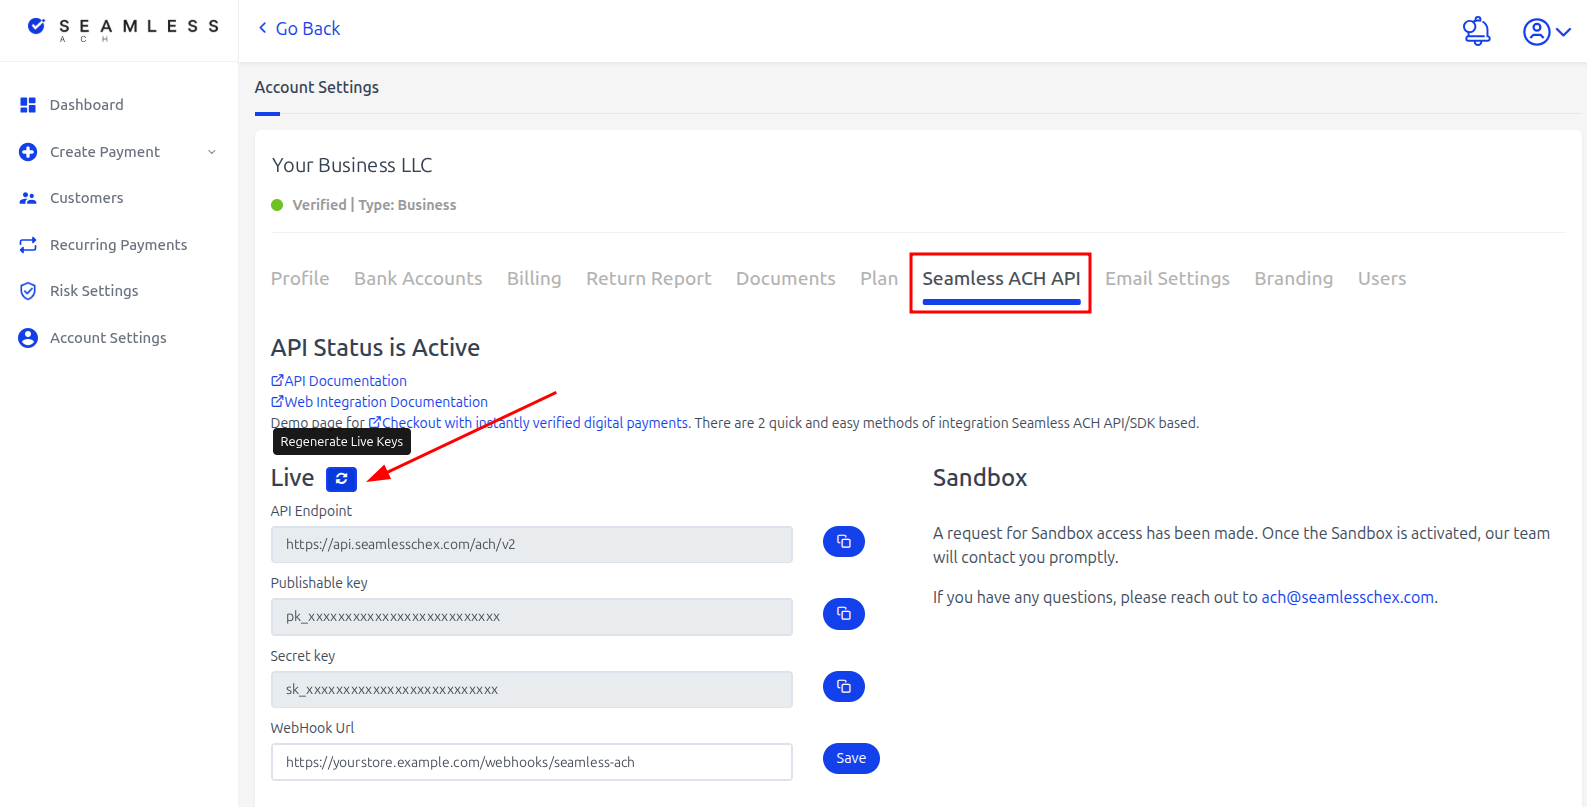Image resolution: width=1587 pixels, height=807 pixels.
Task: Open the Email Settings tab
Action: tap(1167, 279)
